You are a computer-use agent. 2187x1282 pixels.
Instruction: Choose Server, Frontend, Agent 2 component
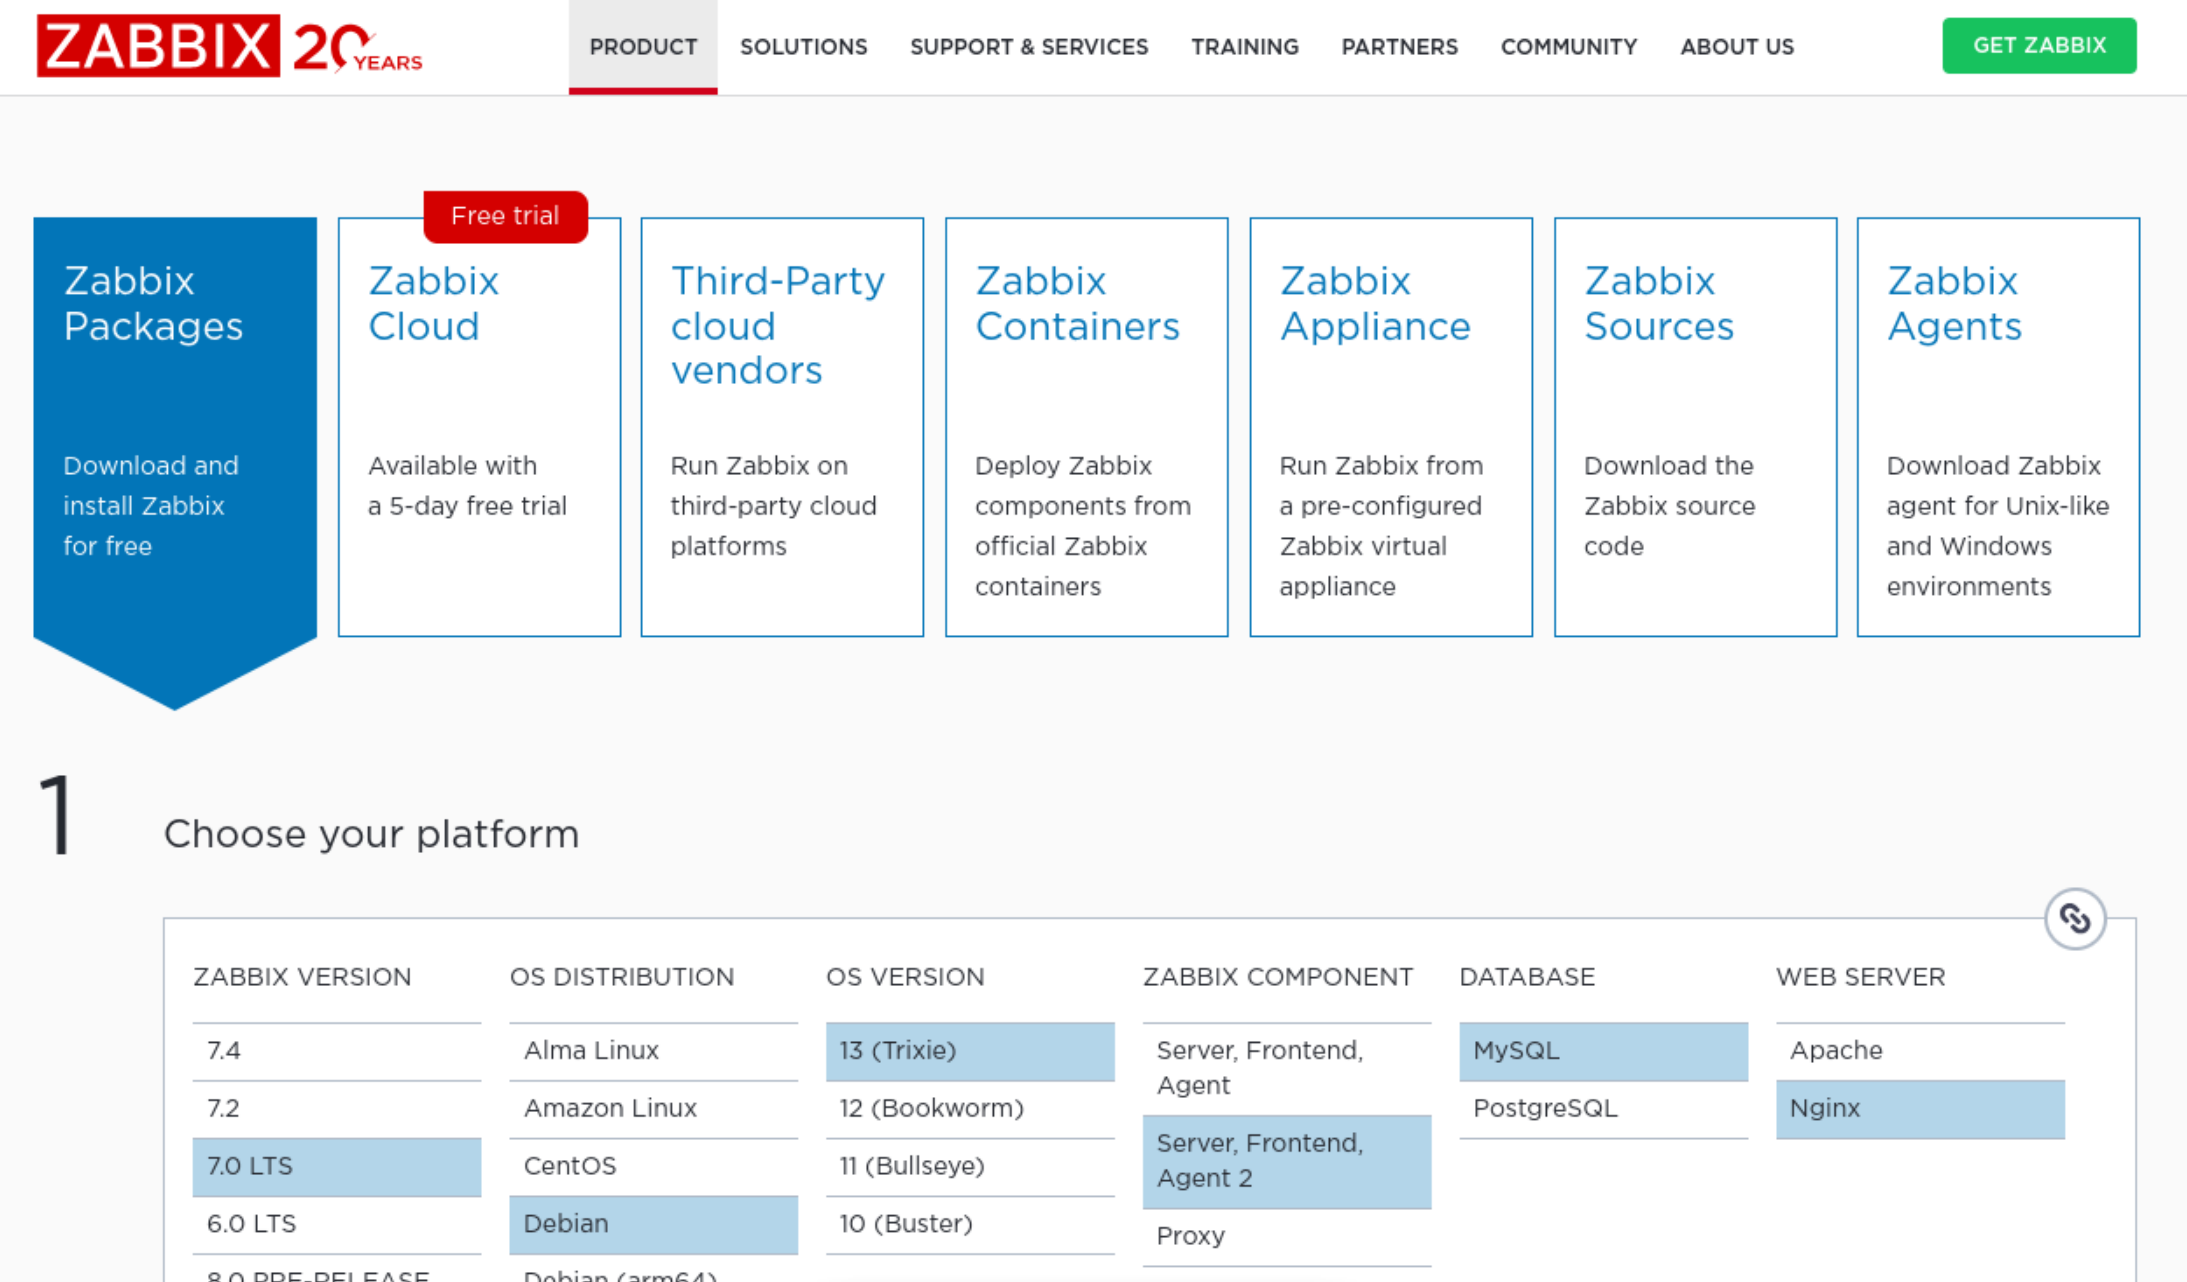click(x=1287, y=1161)
